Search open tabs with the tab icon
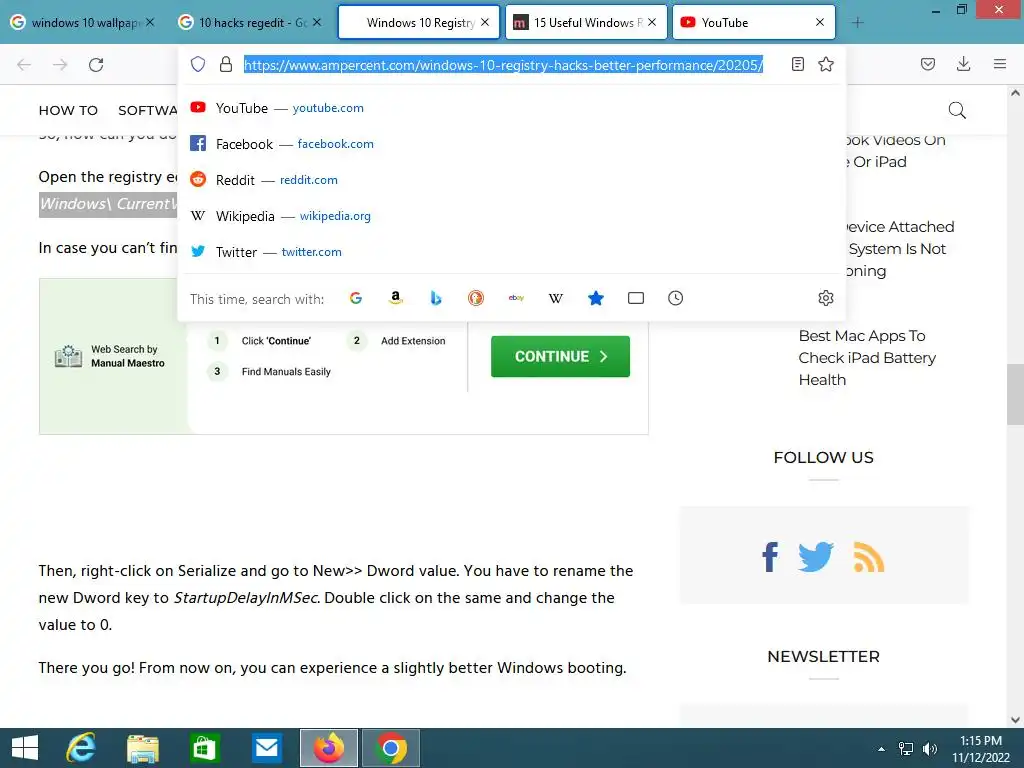The image size is (1024, 768). click(635, 298)
